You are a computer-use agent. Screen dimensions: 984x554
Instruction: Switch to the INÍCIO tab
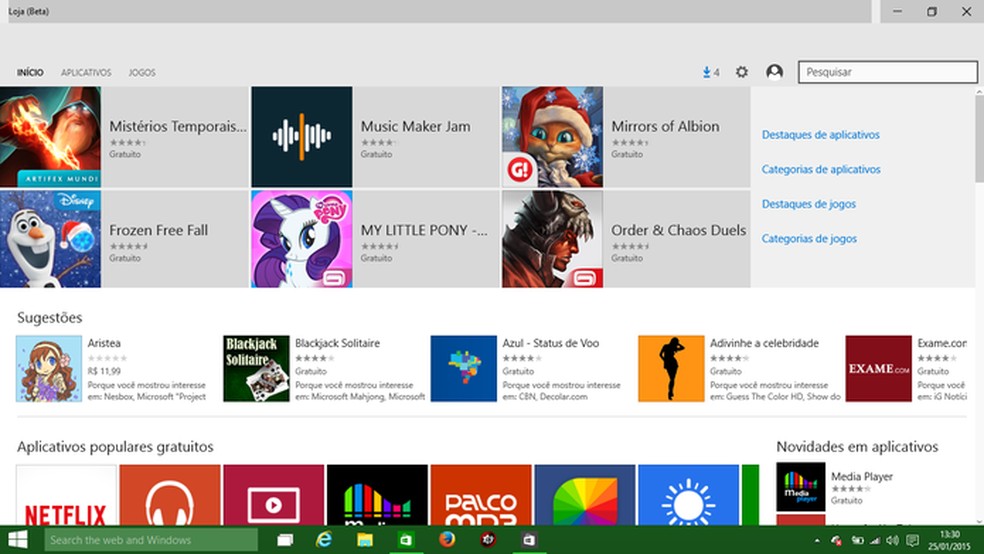pyautogui.click(x=30, y=73)
